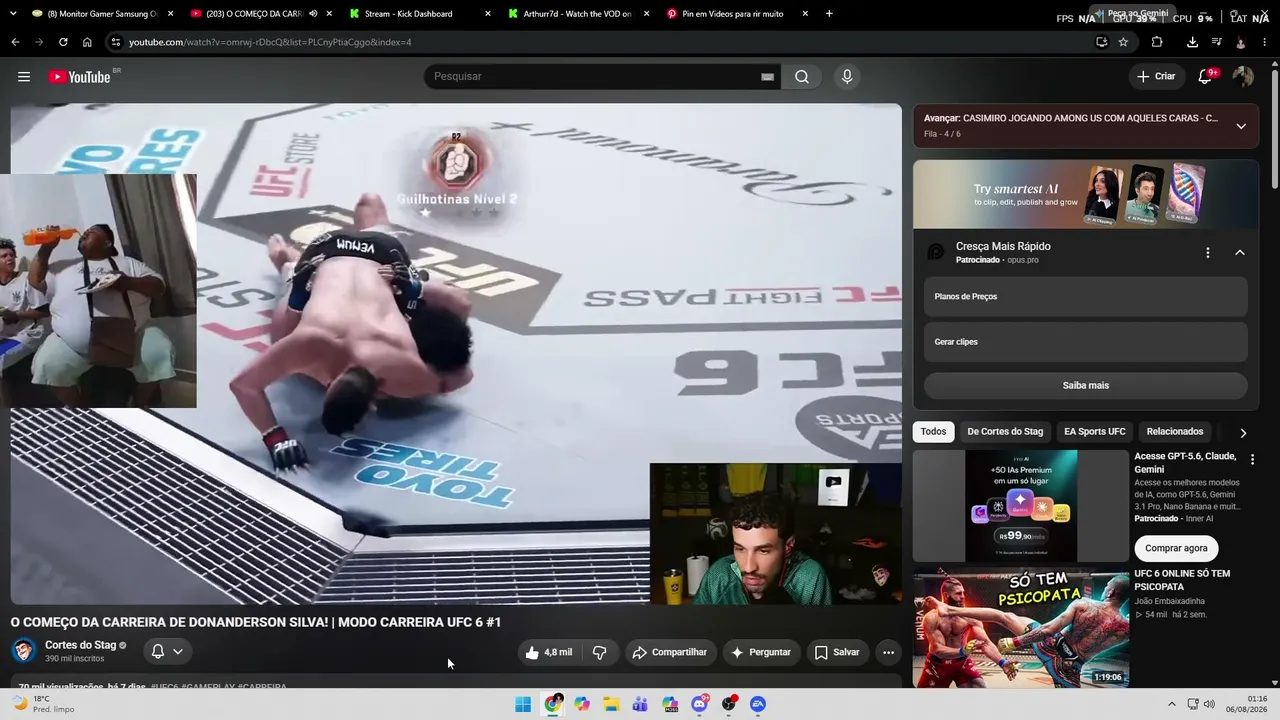Open the Inner AI ad thumbnail
The image size is (1280, 720).
[1021, 506]
